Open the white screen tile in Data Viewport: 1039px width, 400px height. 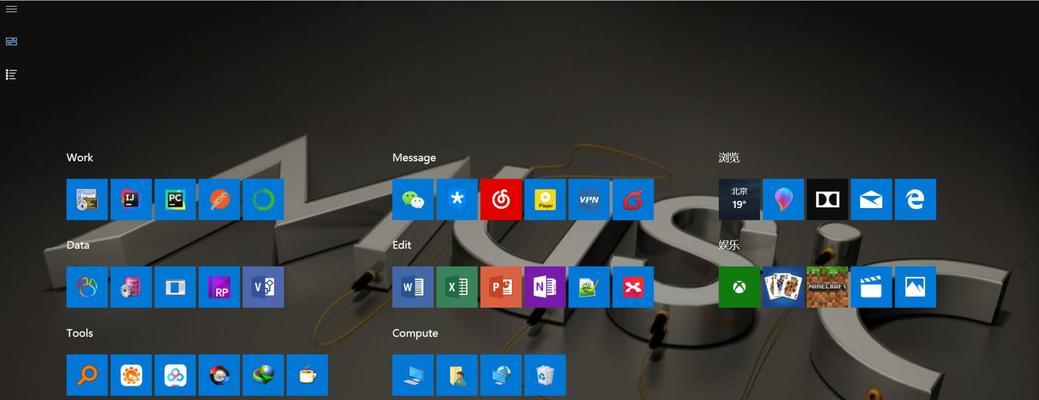[x=175, y=287]
